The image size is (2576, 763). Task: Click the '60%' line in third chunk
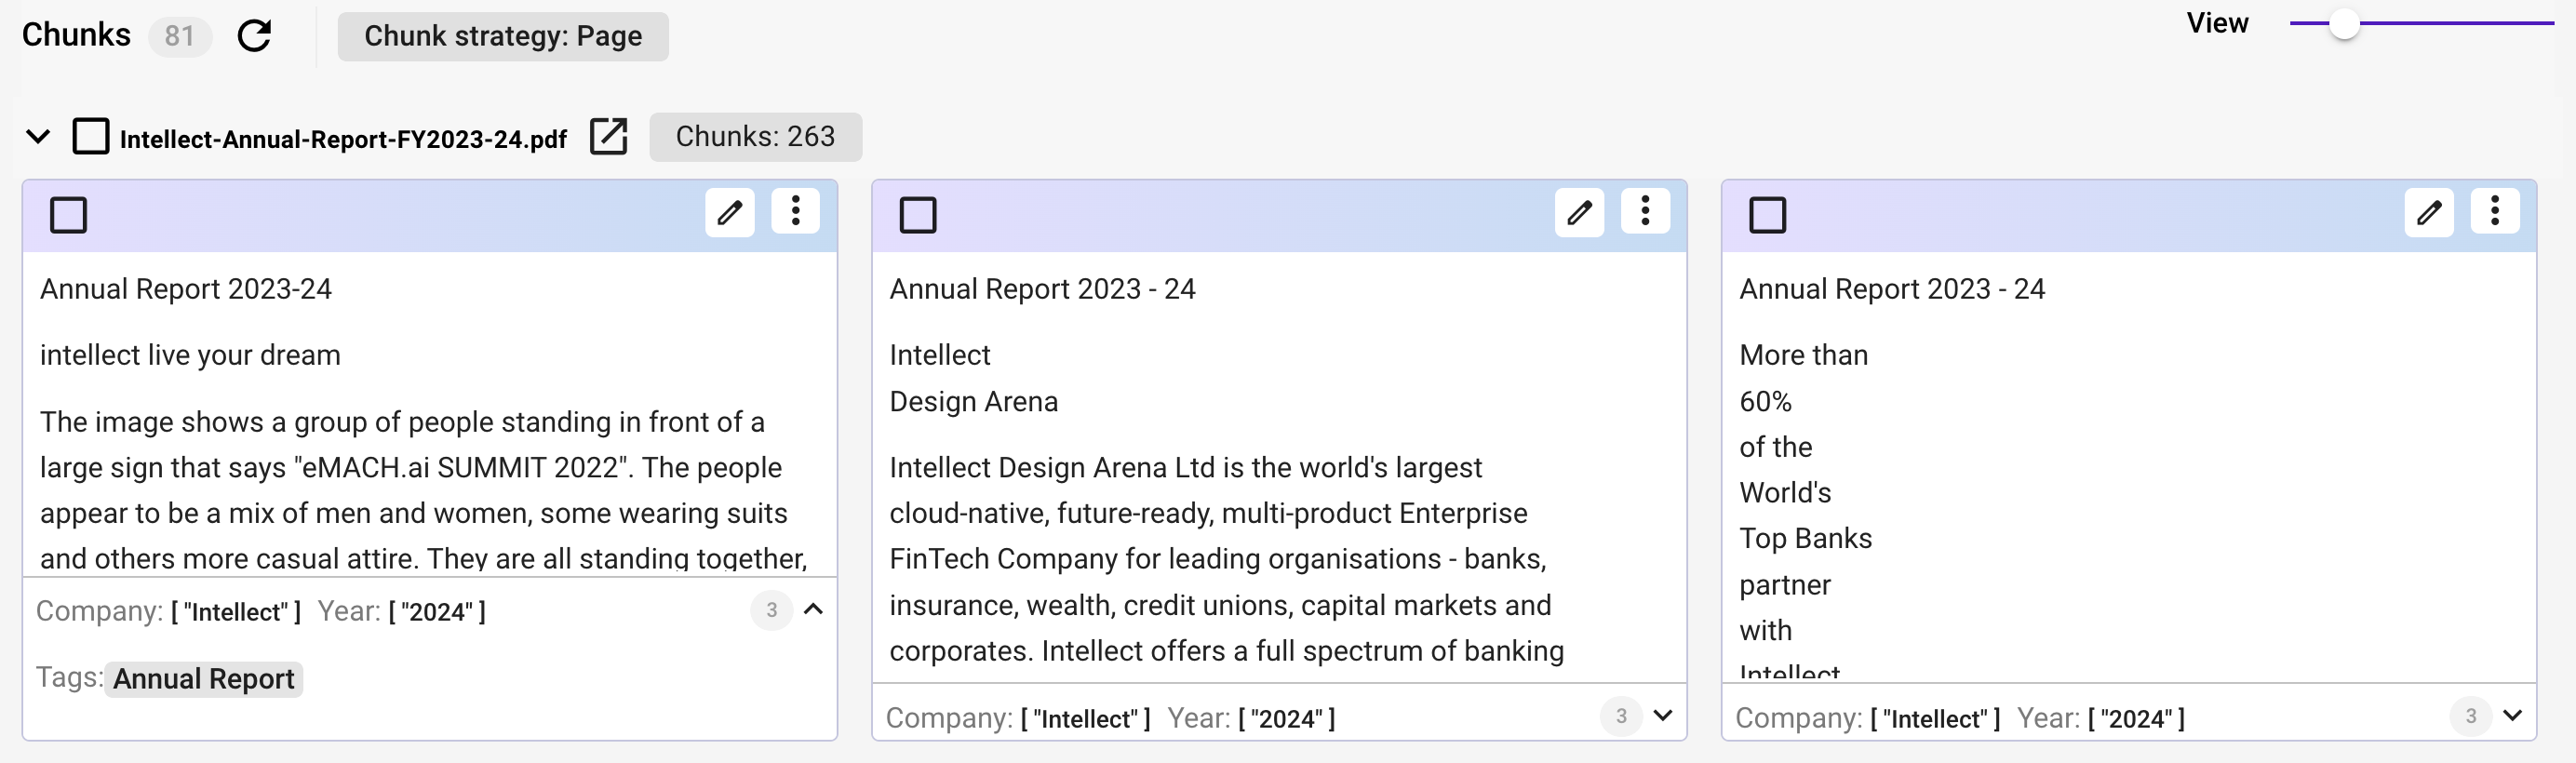tap(1765, 401)
